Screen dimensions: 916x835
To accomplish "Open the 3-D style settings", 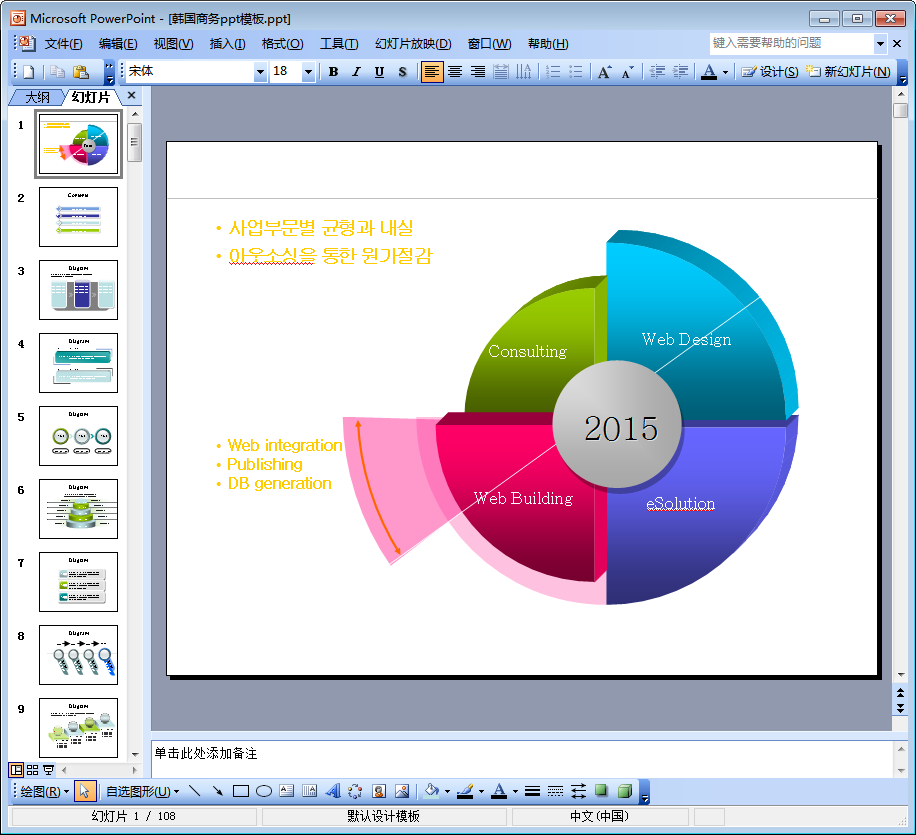I will point(624,791).
